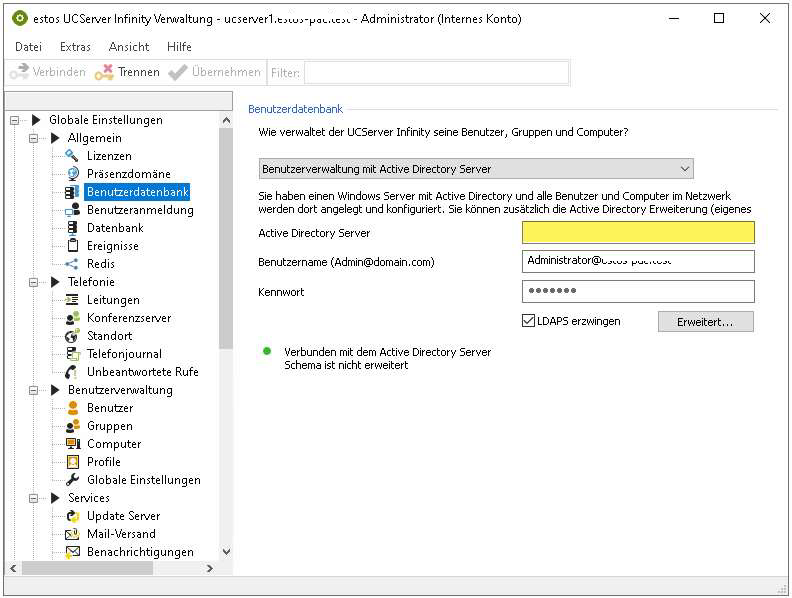The width and height of the screenshot is (792, 598).
Task: Open the Ansicht menu
Action: [128, 47]
